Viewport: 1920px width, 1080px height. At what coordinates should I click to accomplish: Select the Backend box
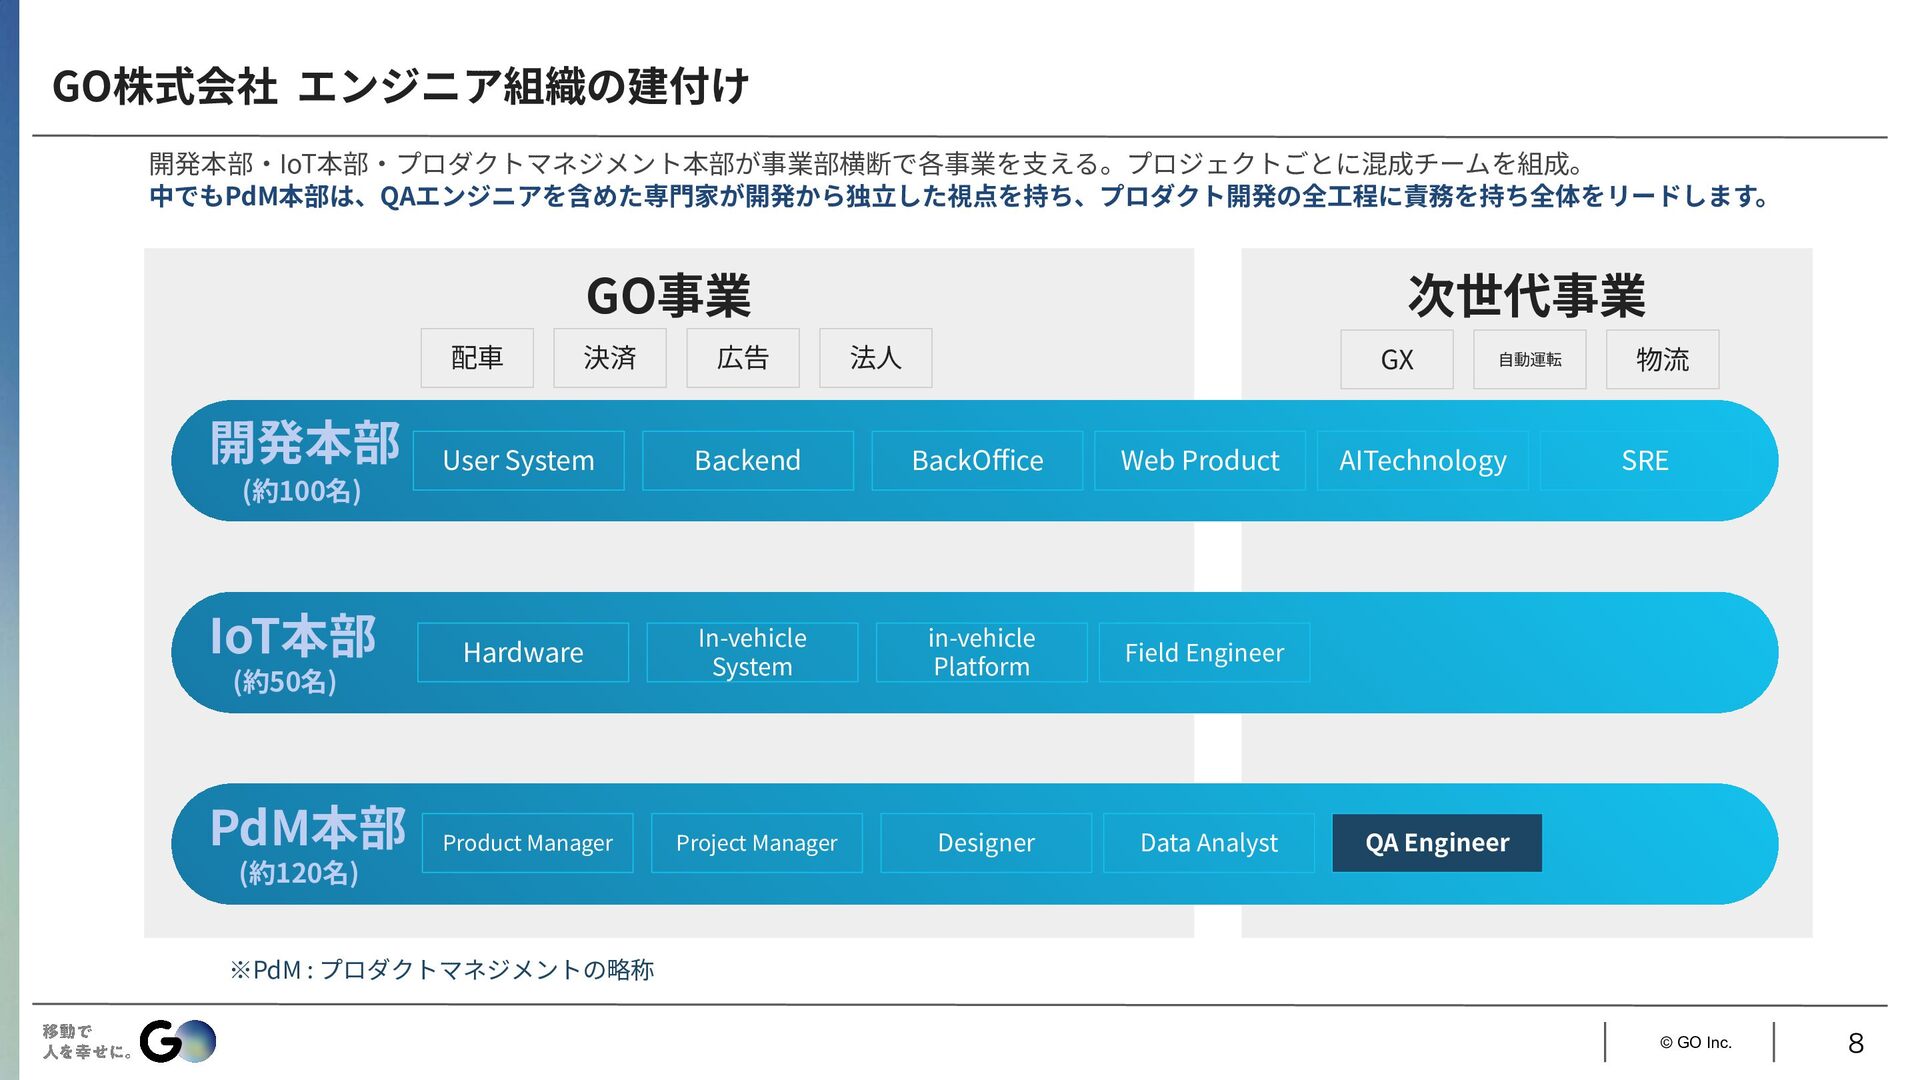747,461
